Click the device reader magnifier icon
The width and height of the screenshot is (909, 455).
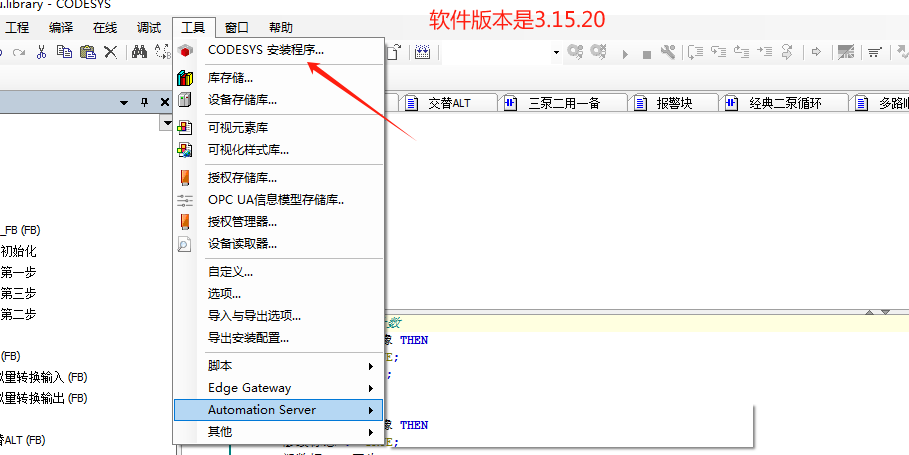(184, 244)
